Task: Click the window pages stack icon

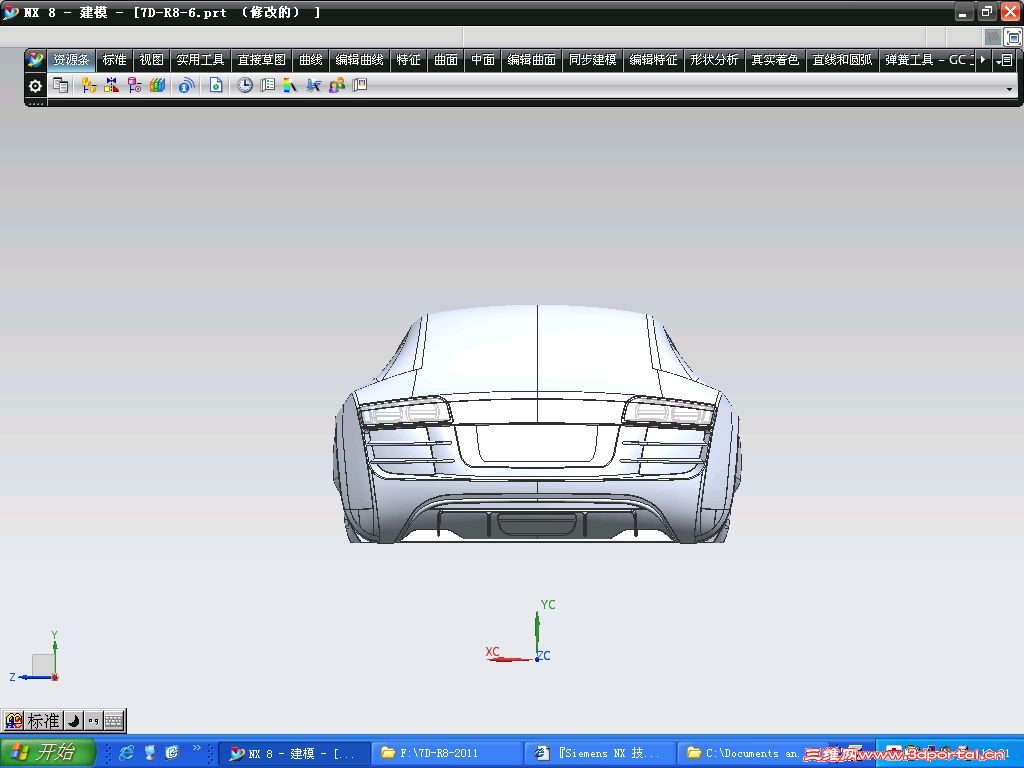Action: click(61, 85)
